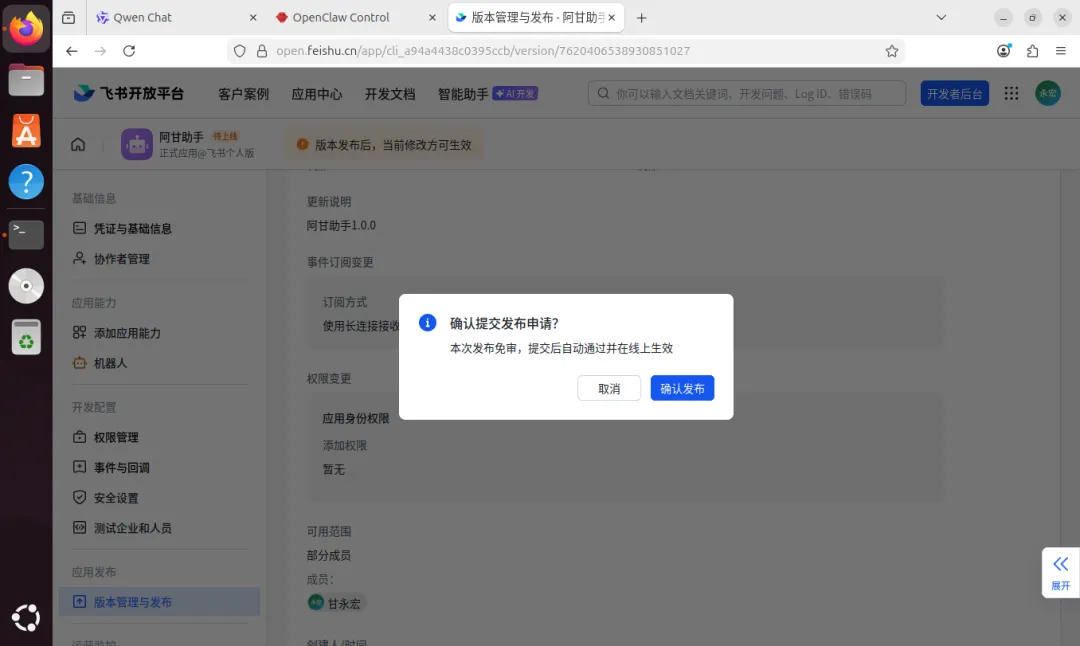Click the padlock site info icon
Screen dimensions: 1080x646
click(262, 51)
